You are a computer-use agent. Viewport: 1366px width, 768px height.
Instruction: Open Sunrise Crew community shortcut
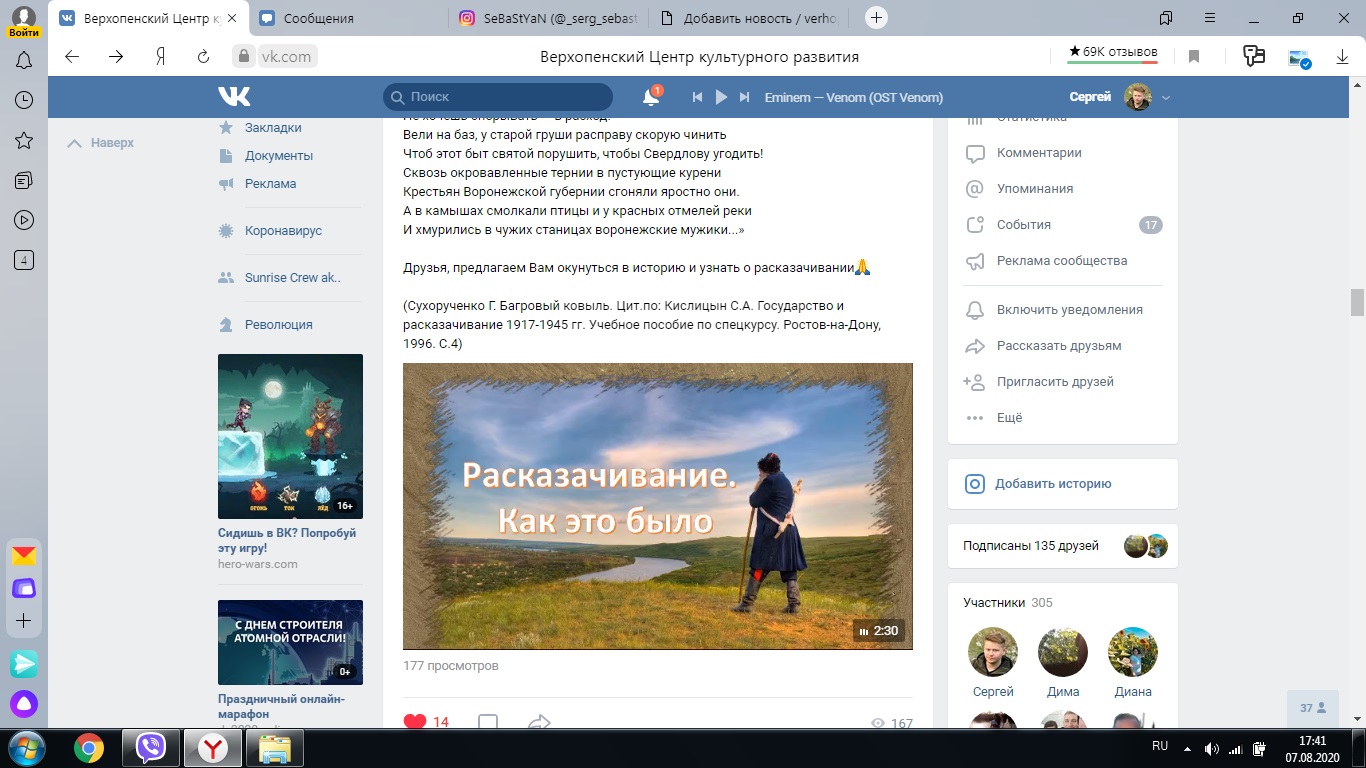pyautogui.click(x=292, y=278)
